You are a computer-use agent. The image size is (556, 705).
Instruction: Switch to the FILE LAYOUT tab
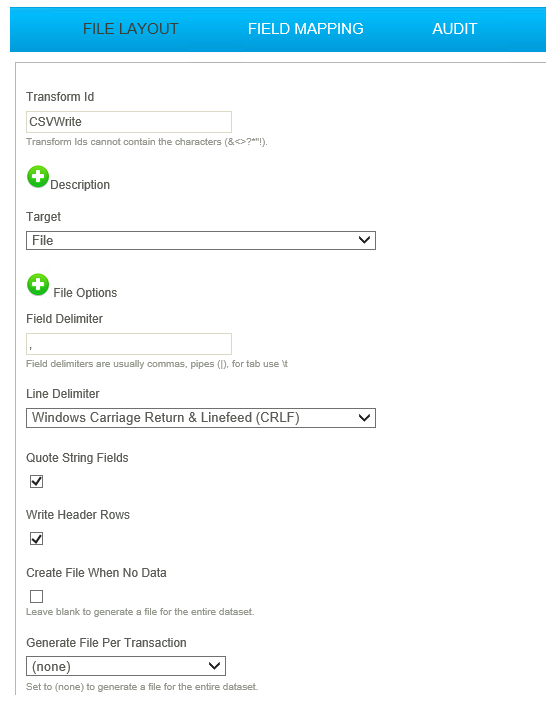point(130,29)
